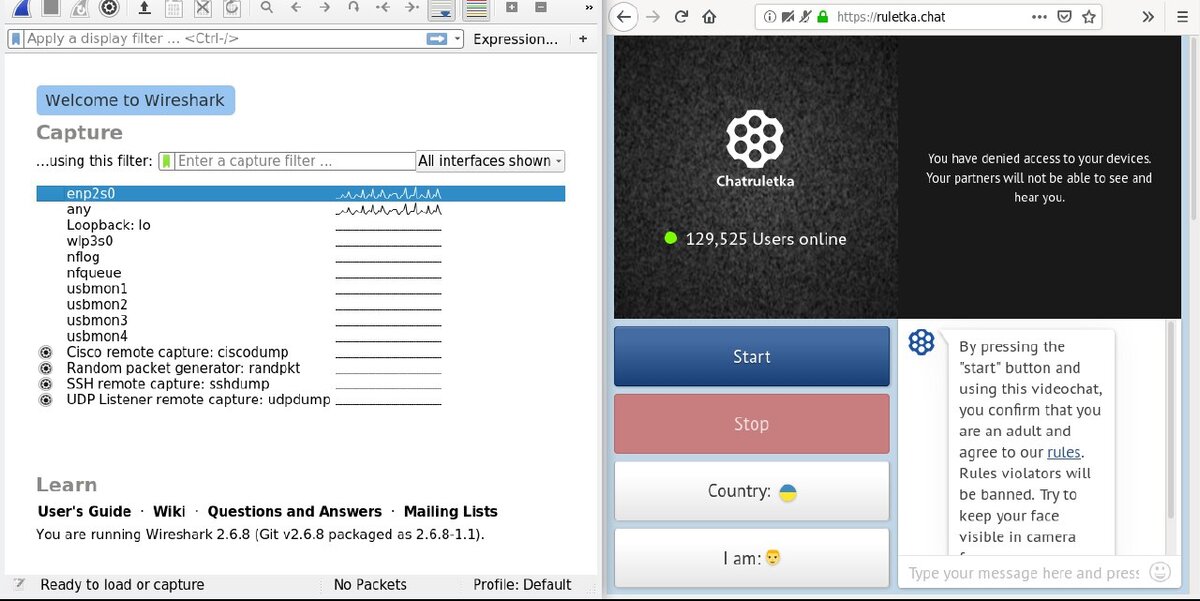1200x601 pixels.
Task: Open Capture options via the gear icon
Action: point(108,9)
